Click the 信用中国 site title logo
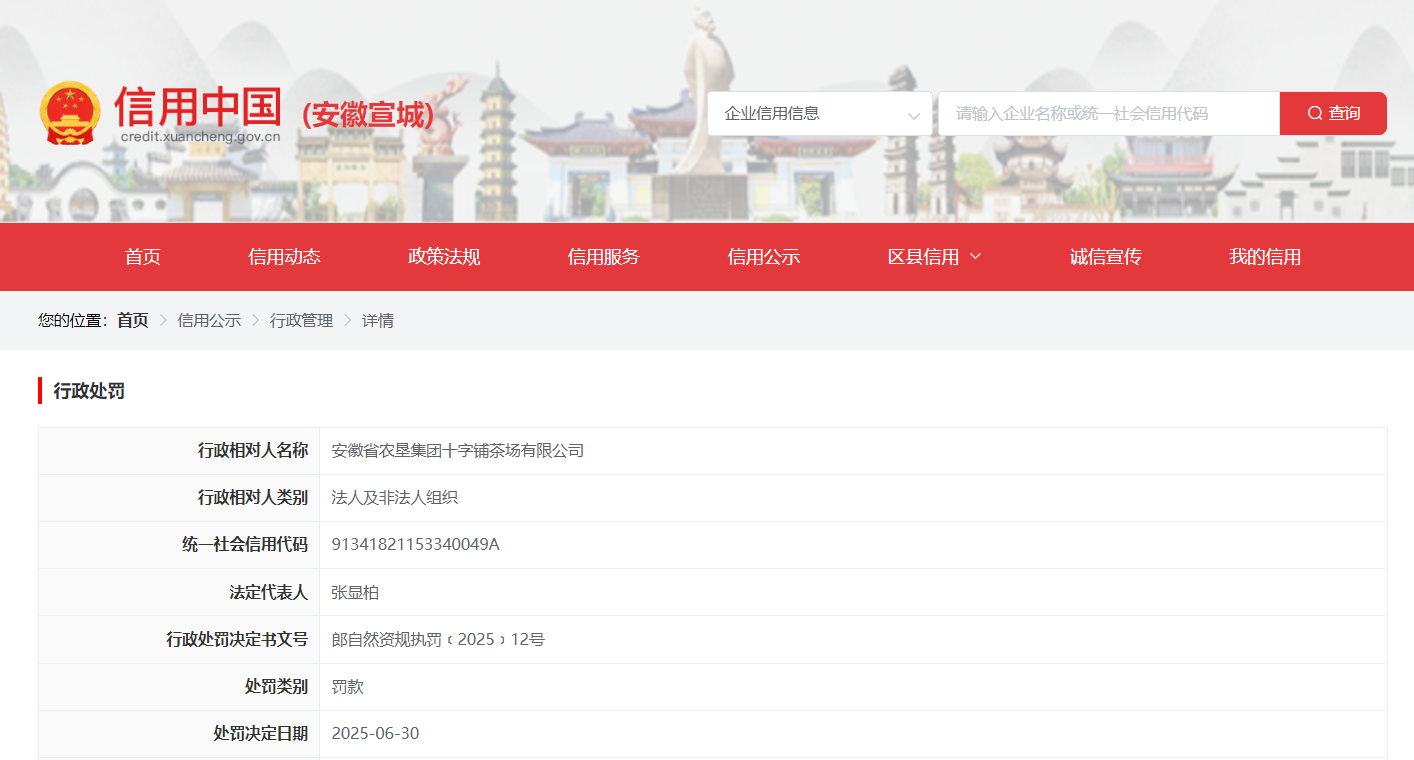The width and height of the screenshot is (1414, 760). (197, 106)
